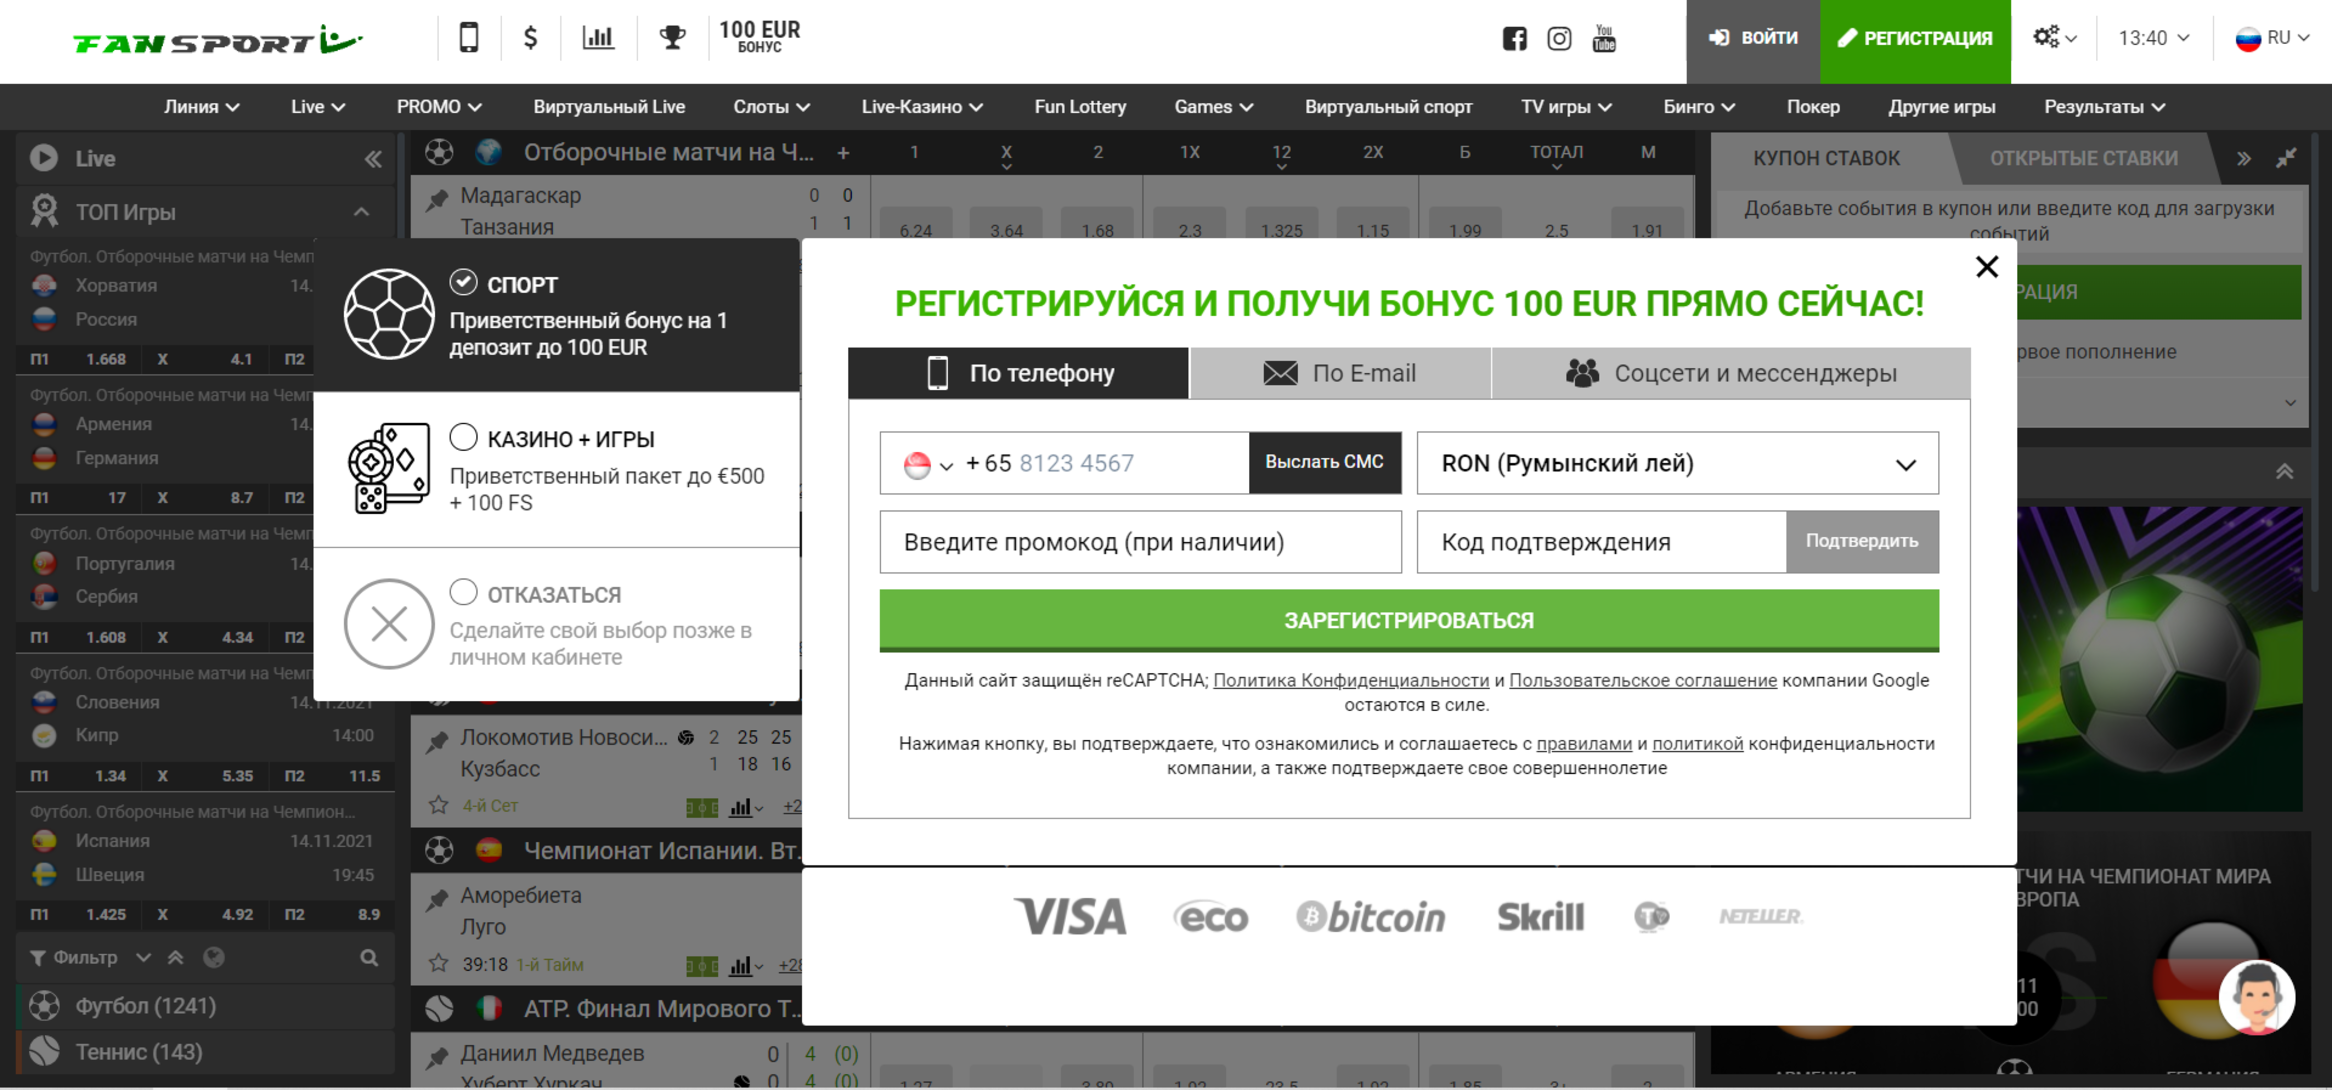Select Футбол (1241) in sports list
This screenshot has width=2332, height=1090.
click(x=206, y=1006)
